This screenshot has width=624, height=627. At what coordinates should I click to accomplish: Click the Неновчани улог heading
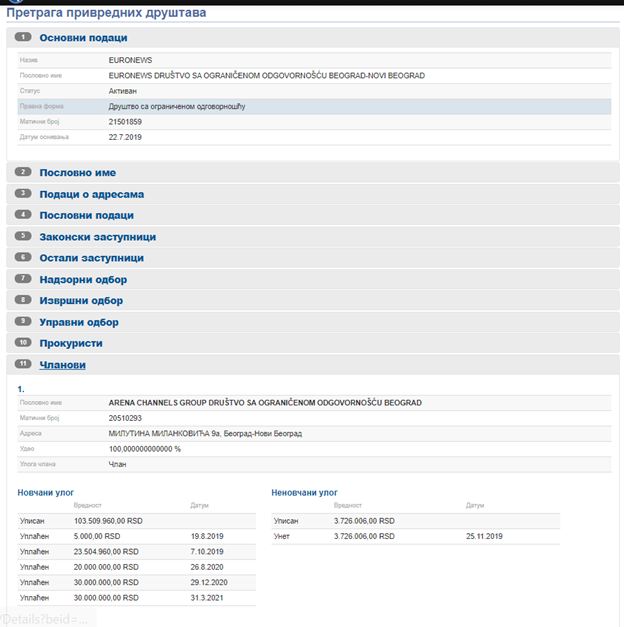pos(304,493)
